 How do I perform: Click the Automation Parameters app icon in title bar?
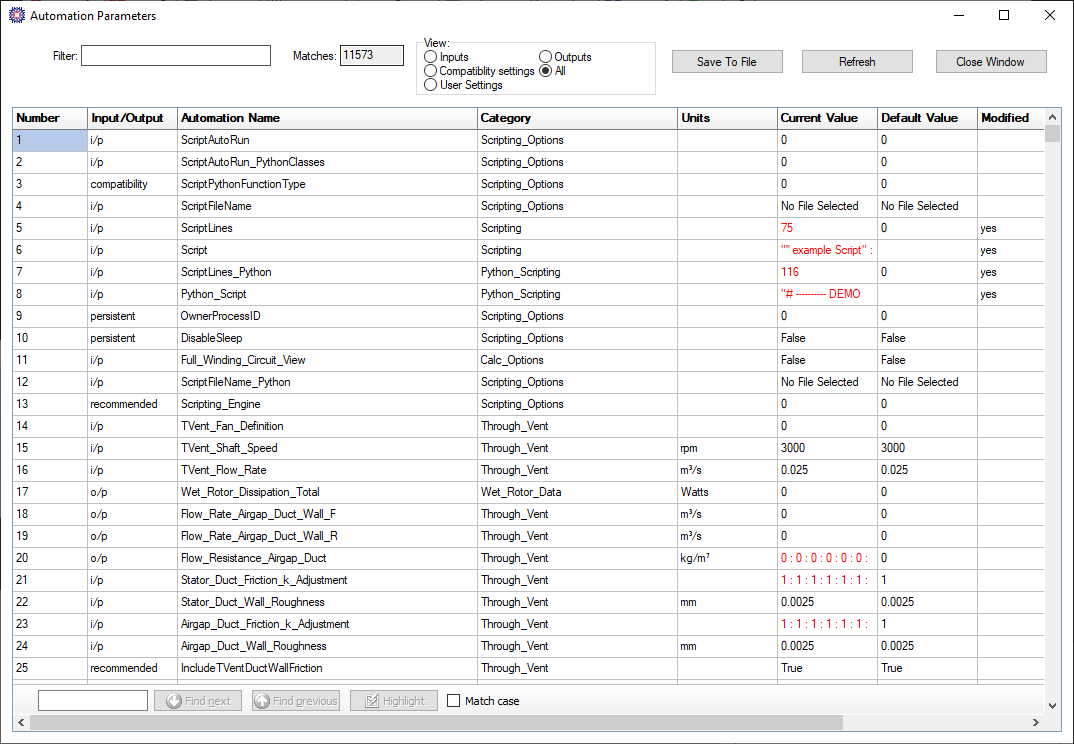pos(16,15)
